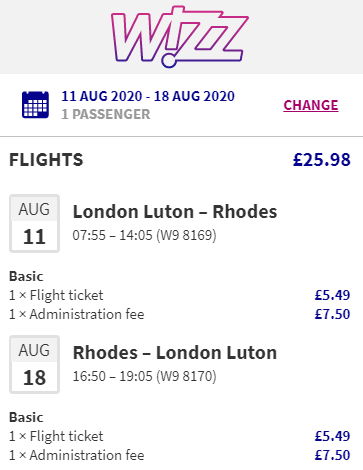Click the outbound £7.50 administration fee price
The image size is (363, 470).
pyautogui.click(x=332, y=314)
